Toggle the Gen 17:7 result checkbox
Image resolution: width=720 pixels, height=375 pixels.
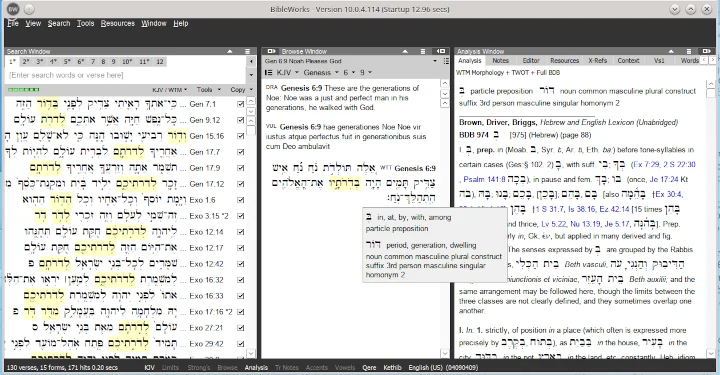[x=240, y=152]
